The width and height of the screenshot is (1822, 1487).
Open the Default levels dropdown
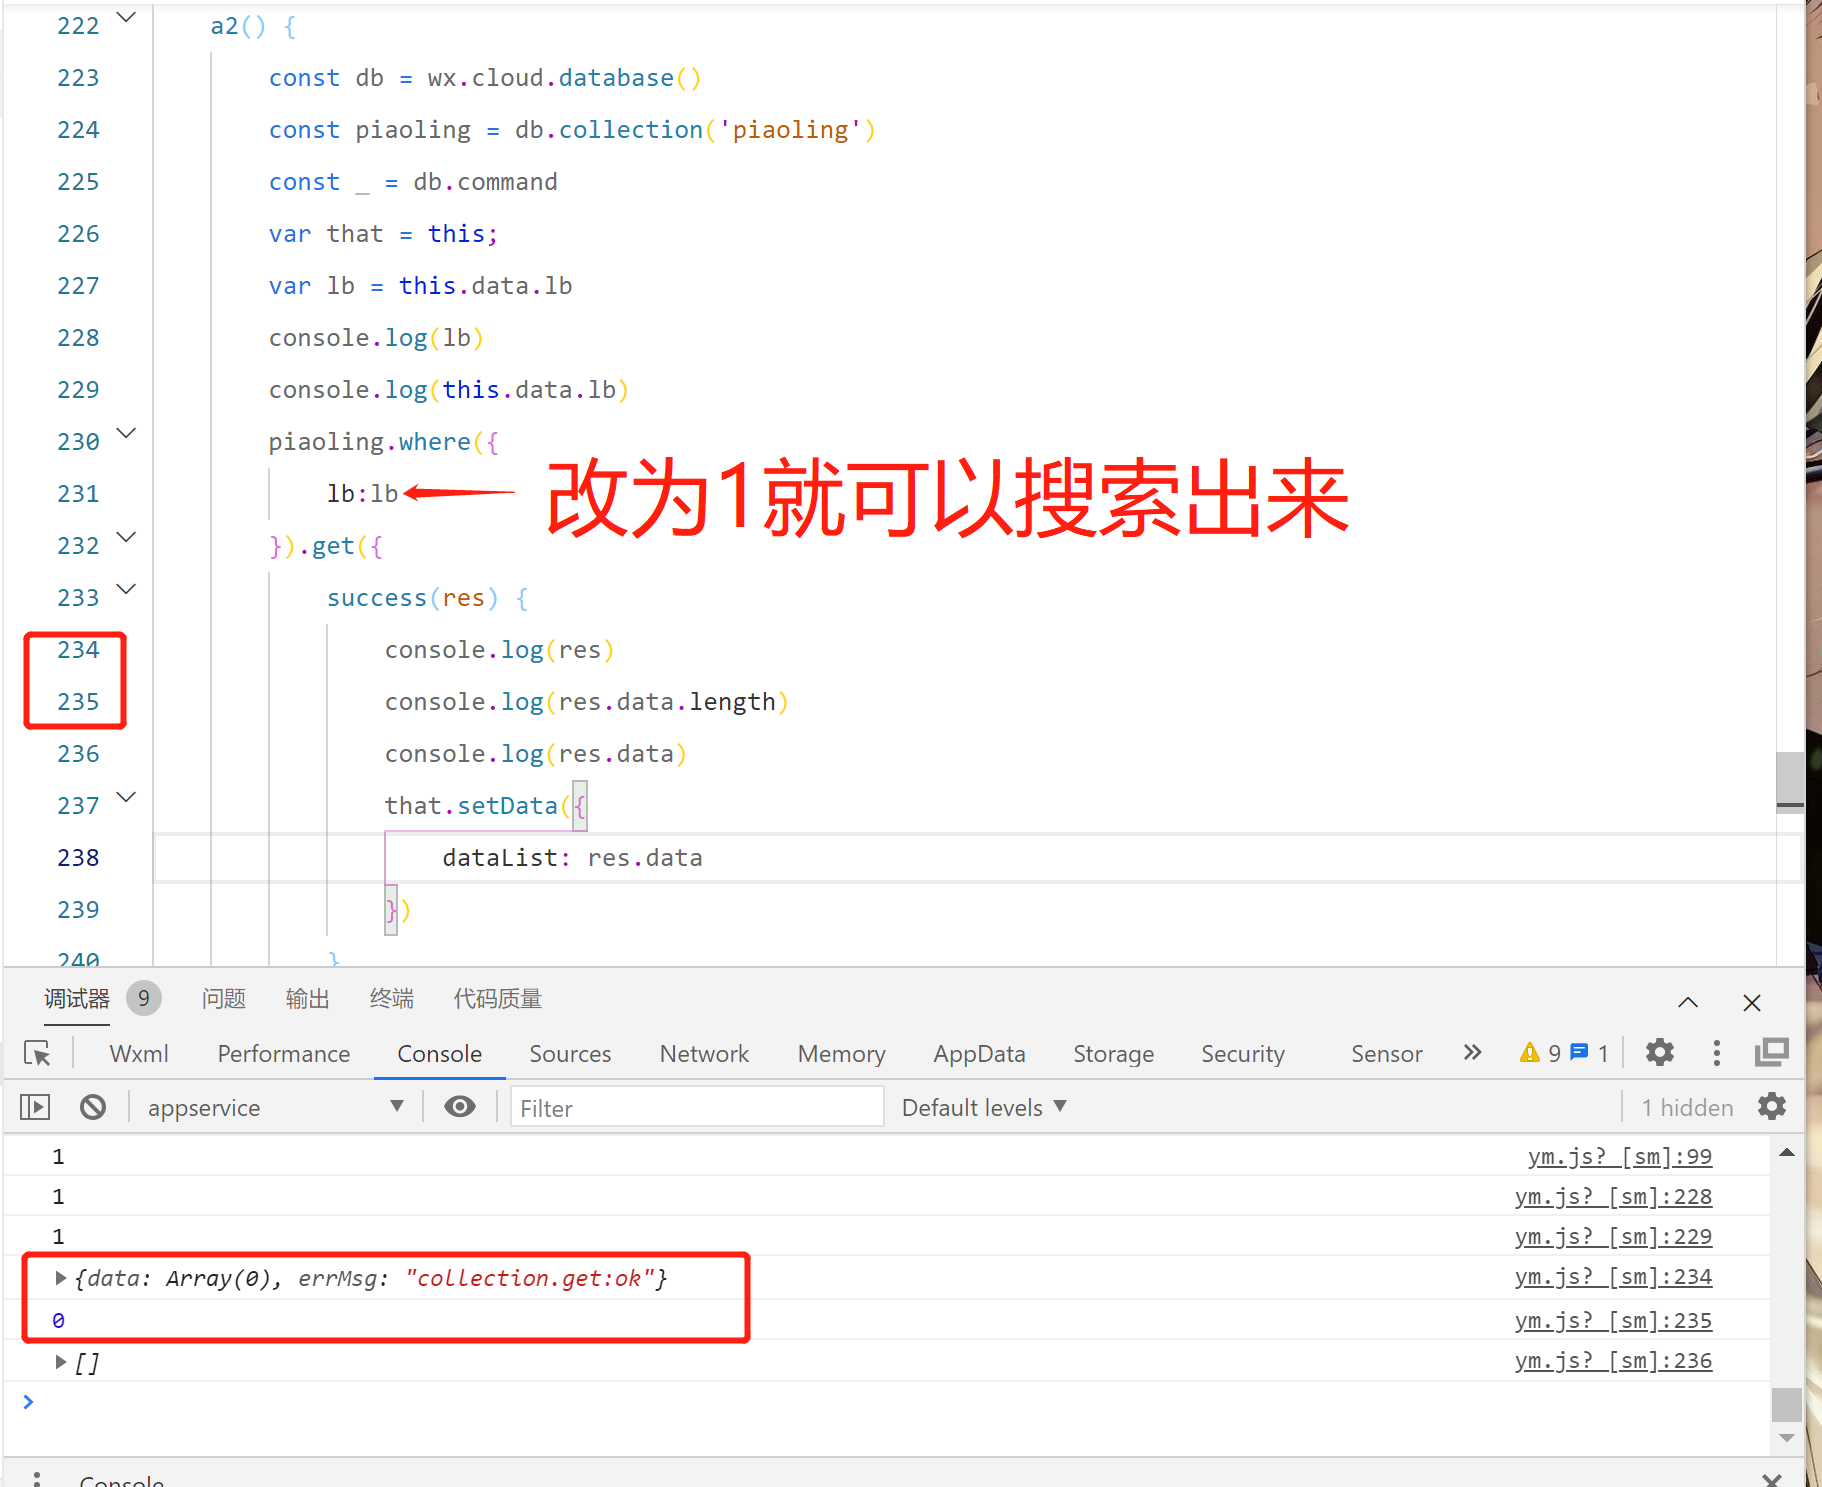[x=984, y=1107]
